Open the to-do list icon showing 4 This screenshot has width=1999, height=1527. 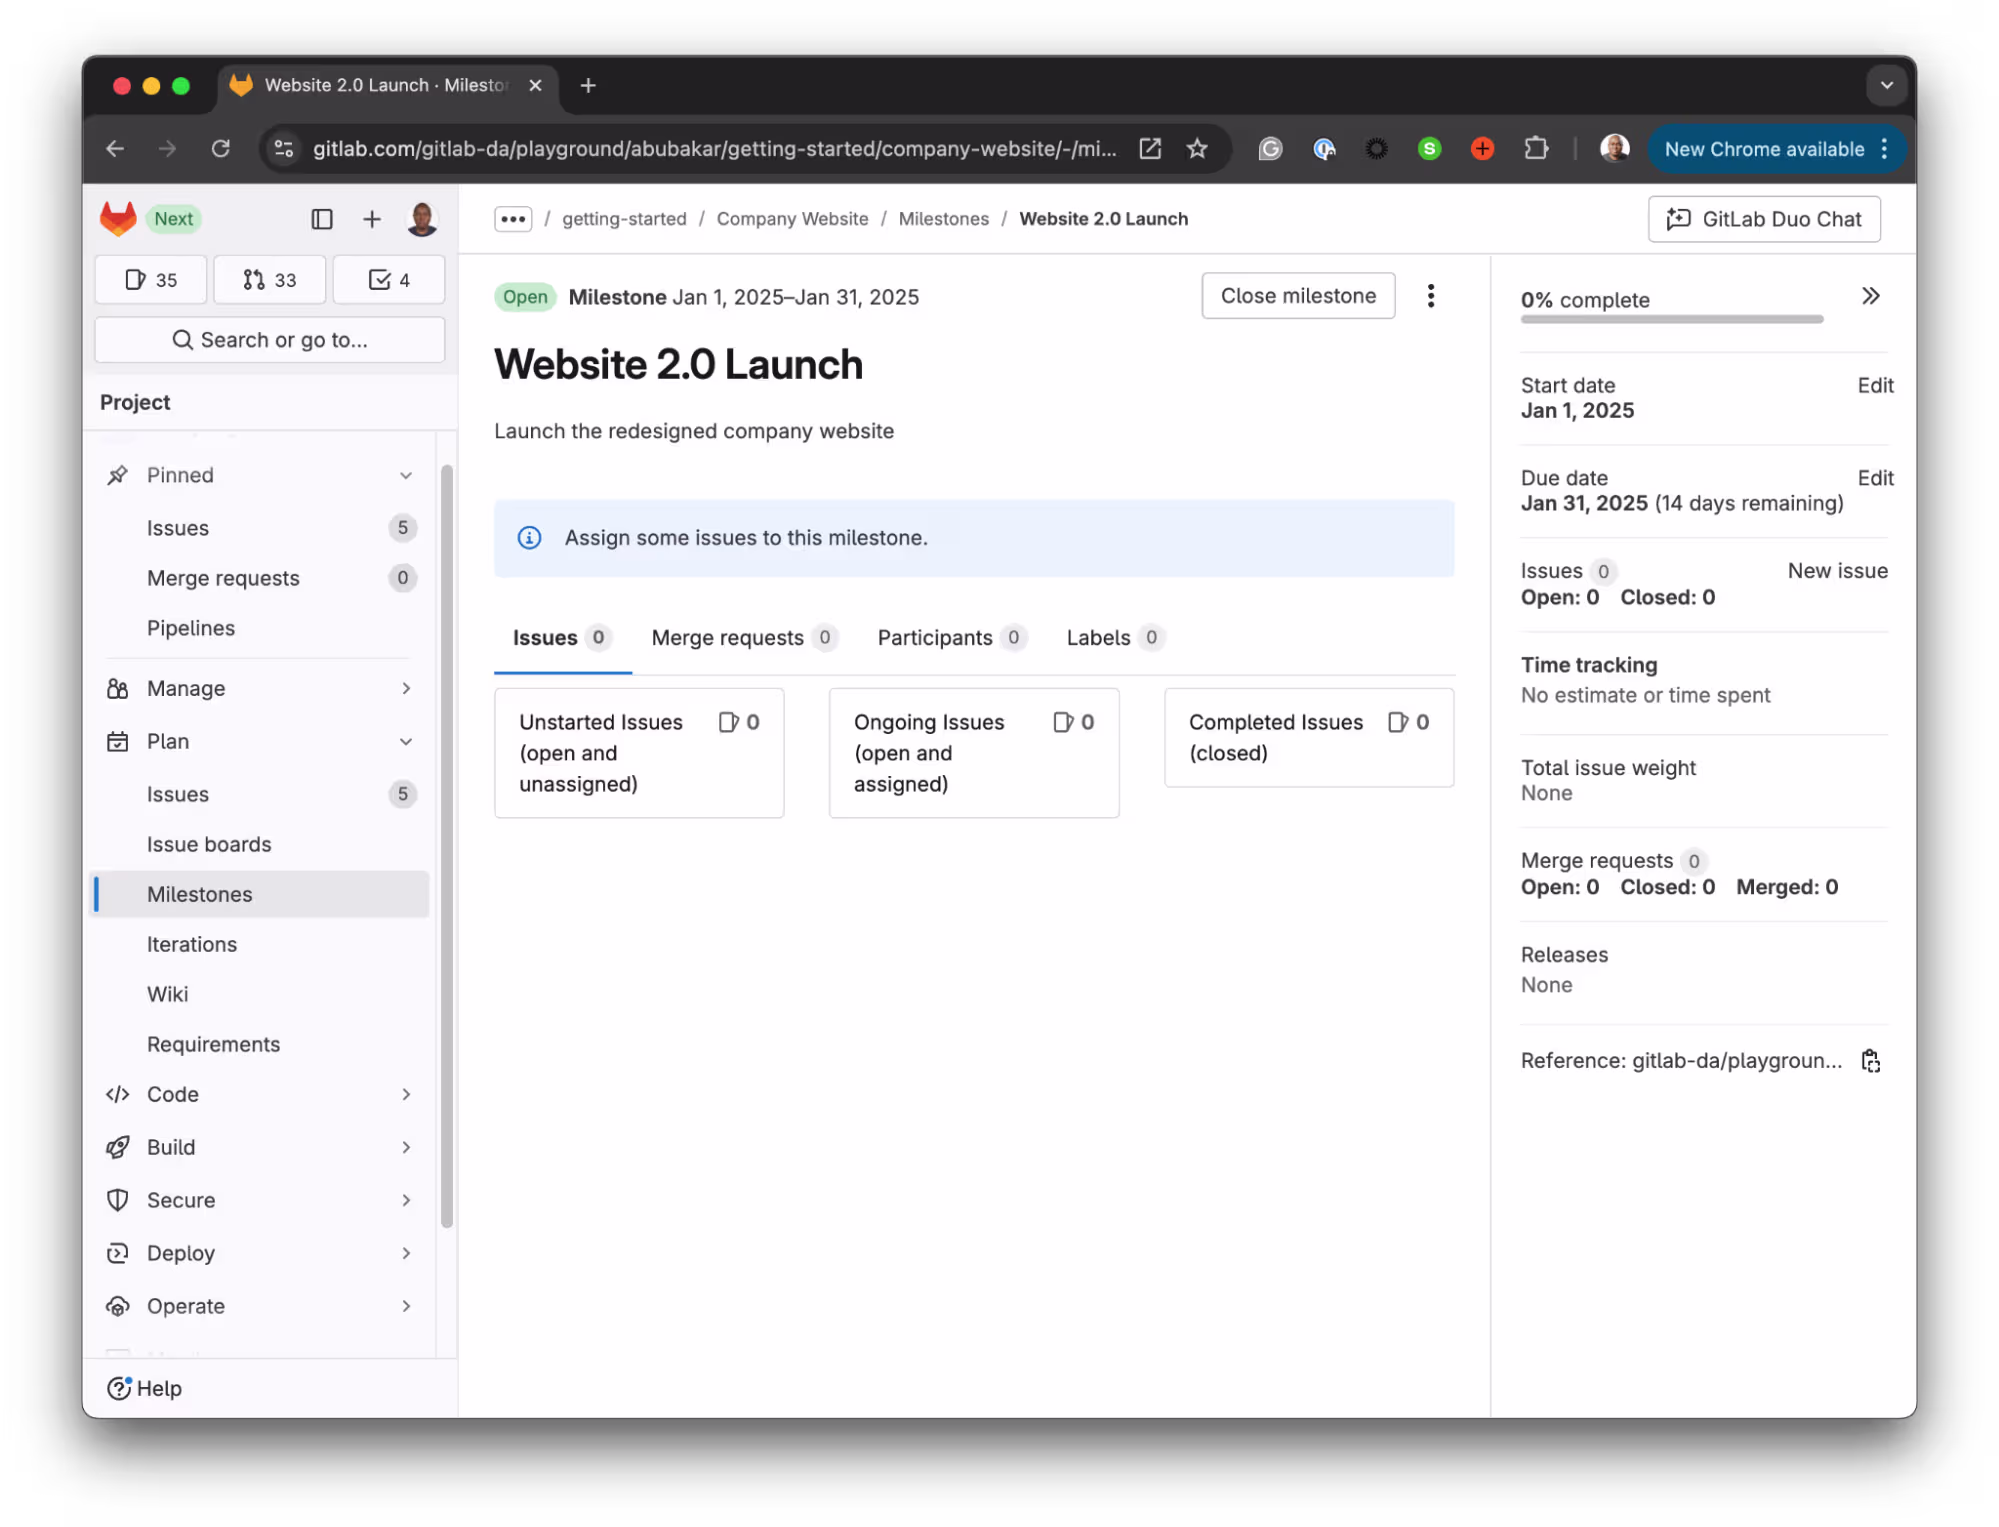click(x=388, y=279)
